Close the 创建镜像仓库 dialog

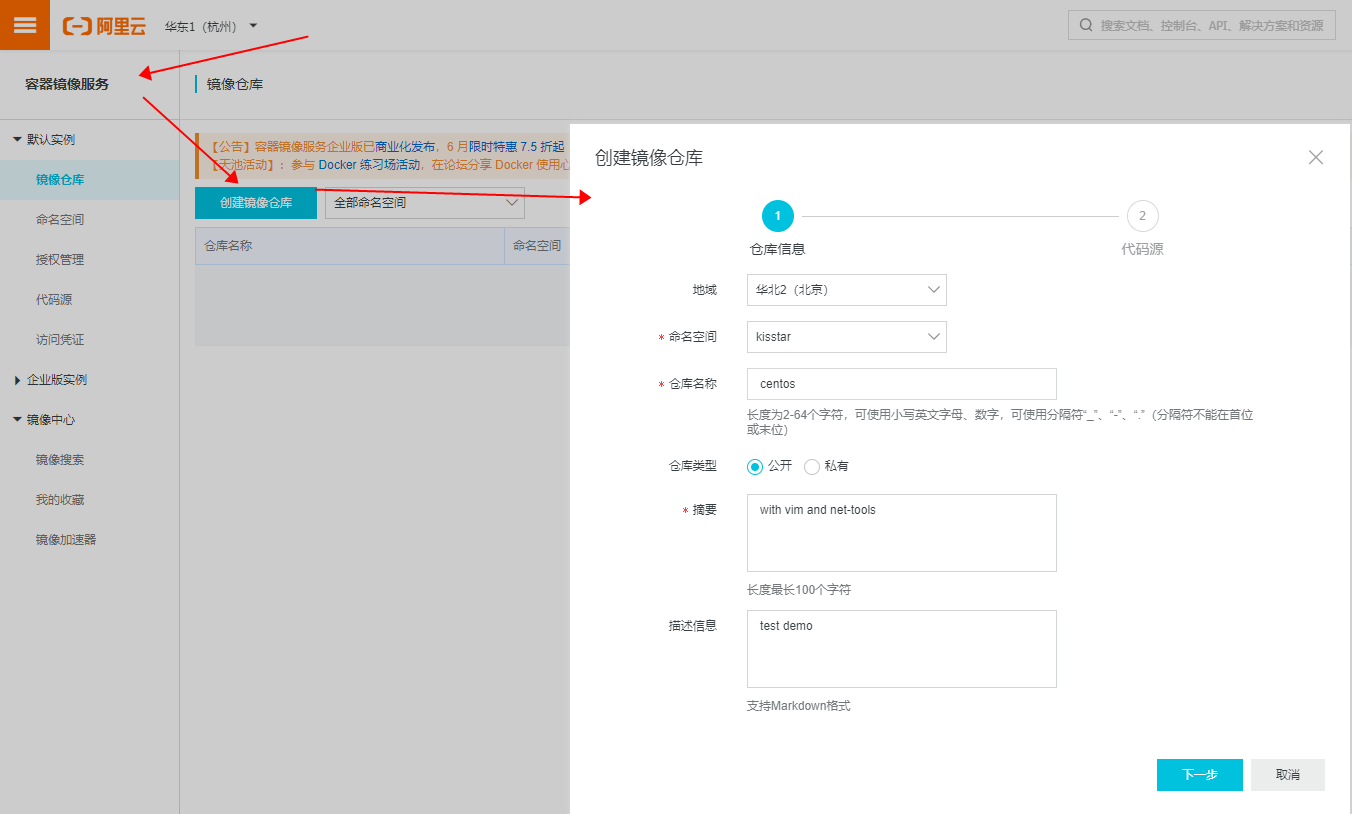pyautogui.click(x=1316, y=157)
